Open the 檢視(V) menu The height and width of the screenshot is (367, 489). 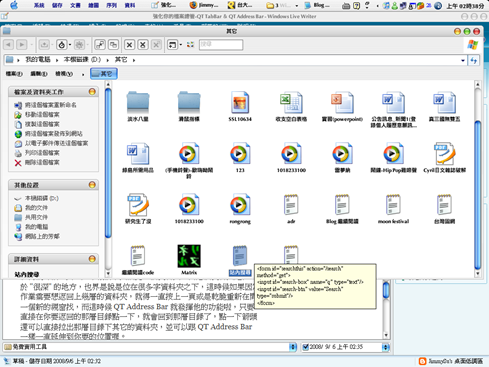coord(64,74)
